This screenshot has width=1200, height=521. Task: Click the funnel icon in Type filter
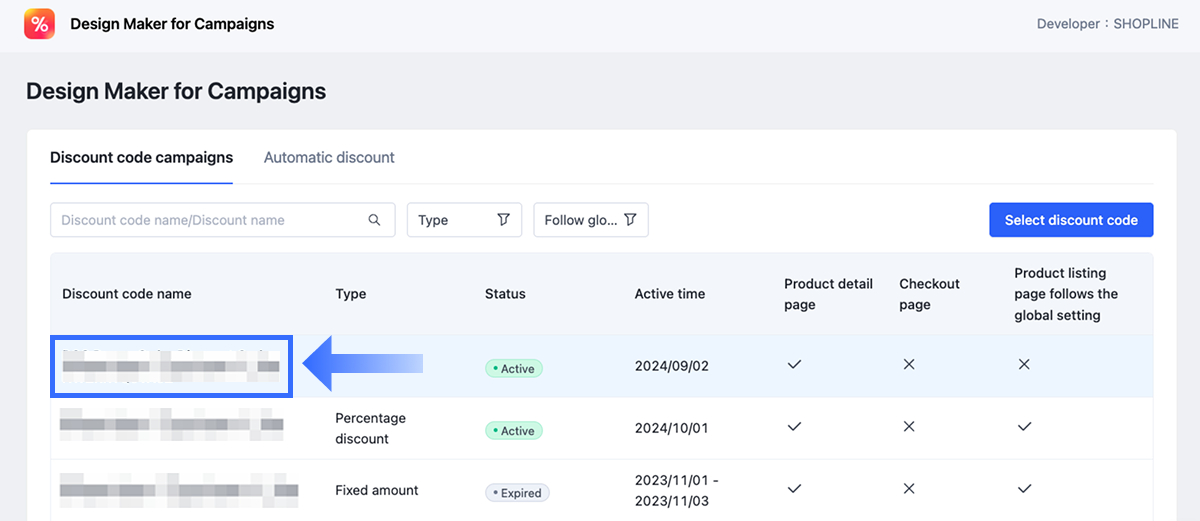503,220
